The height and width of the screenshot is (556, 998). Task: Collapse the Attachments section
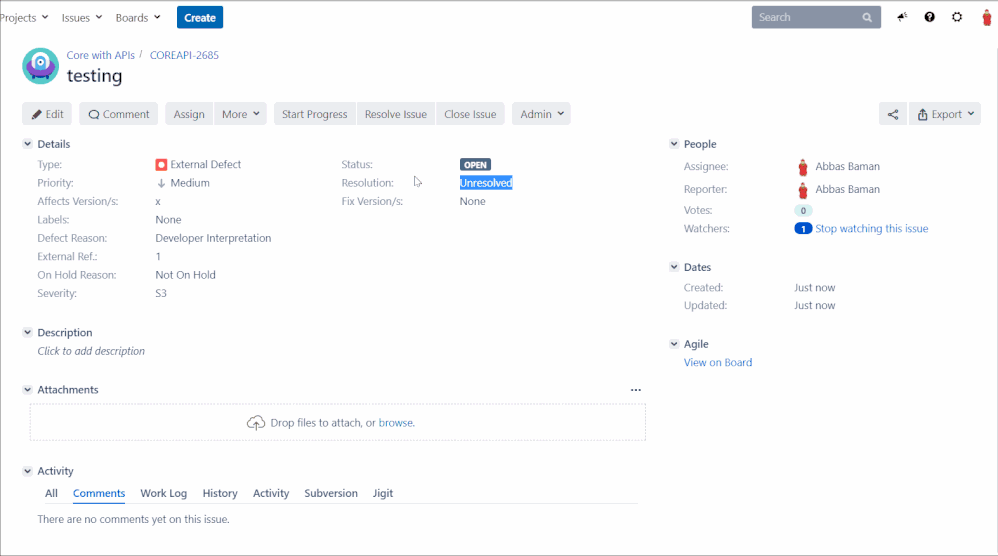[27, 389]
